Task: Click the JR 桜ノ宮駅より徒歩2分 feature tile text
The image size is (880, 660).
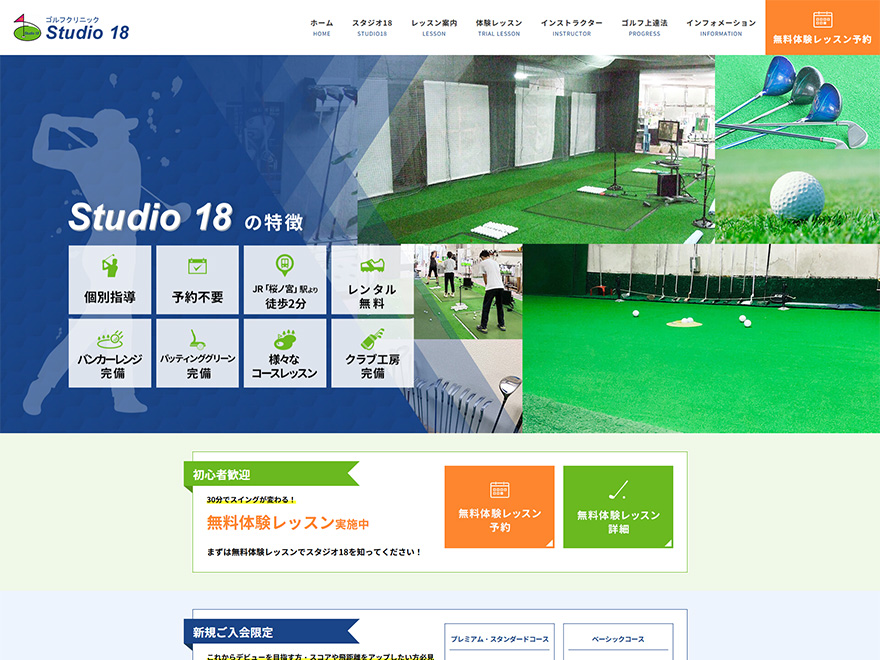Action: 285,296
